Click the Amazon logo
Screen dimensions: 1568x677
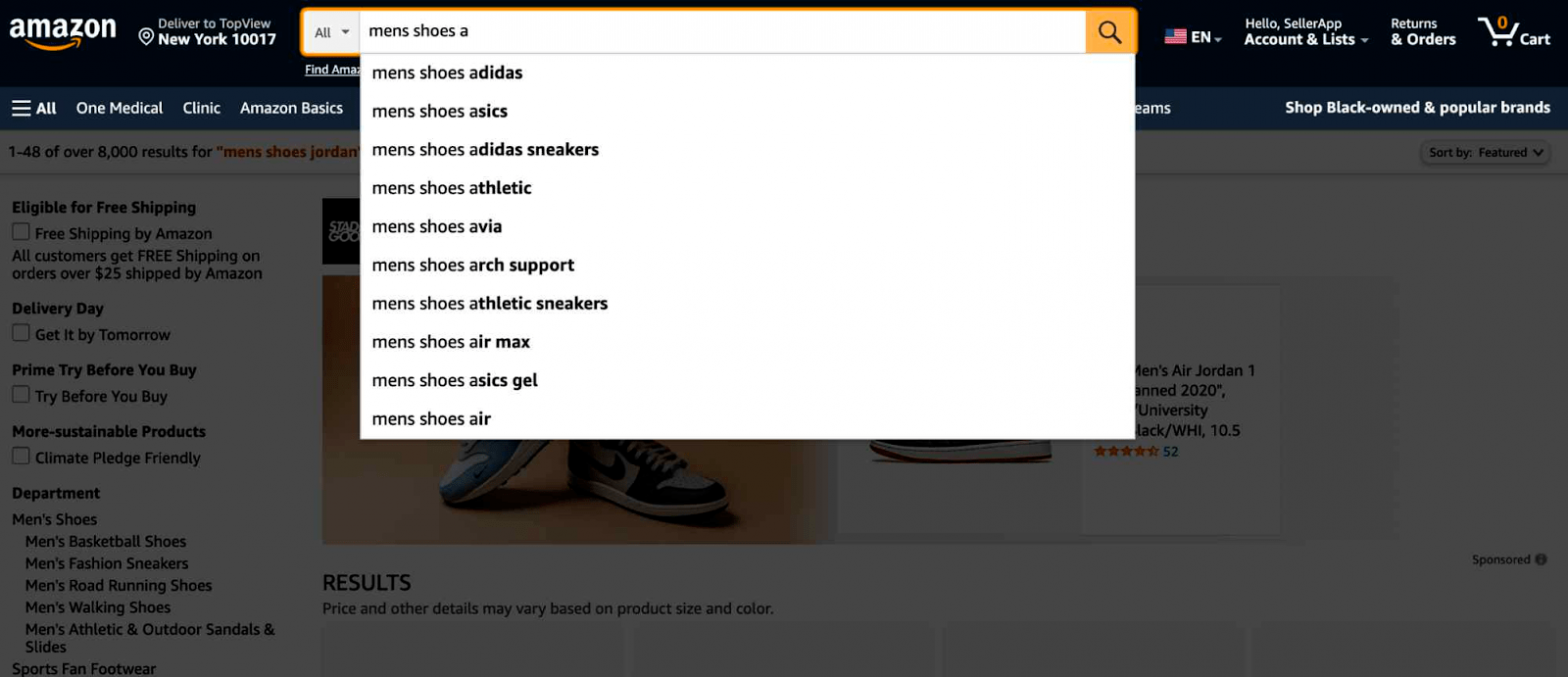(62, 31)
